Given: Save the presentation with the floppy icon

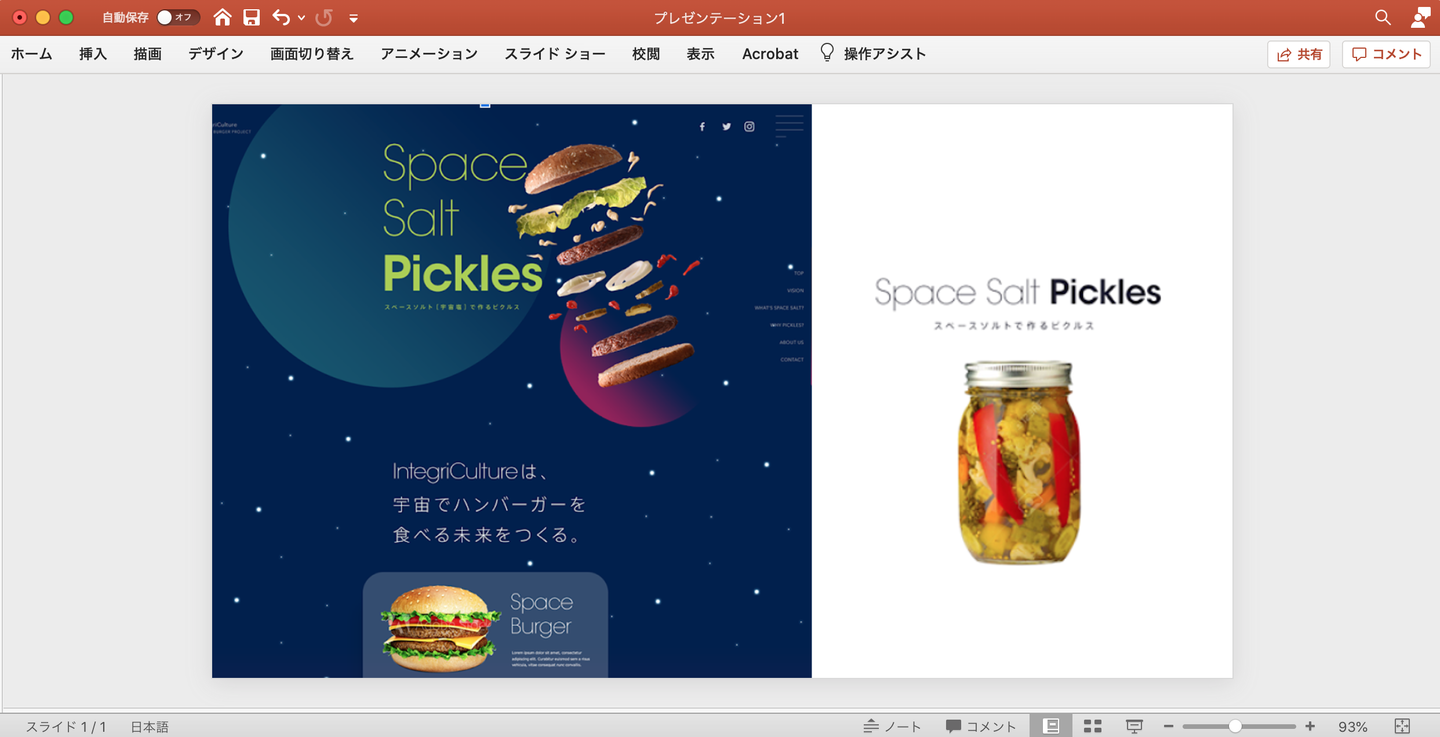Looking at the screenshot, I should [x=251, y=17].
